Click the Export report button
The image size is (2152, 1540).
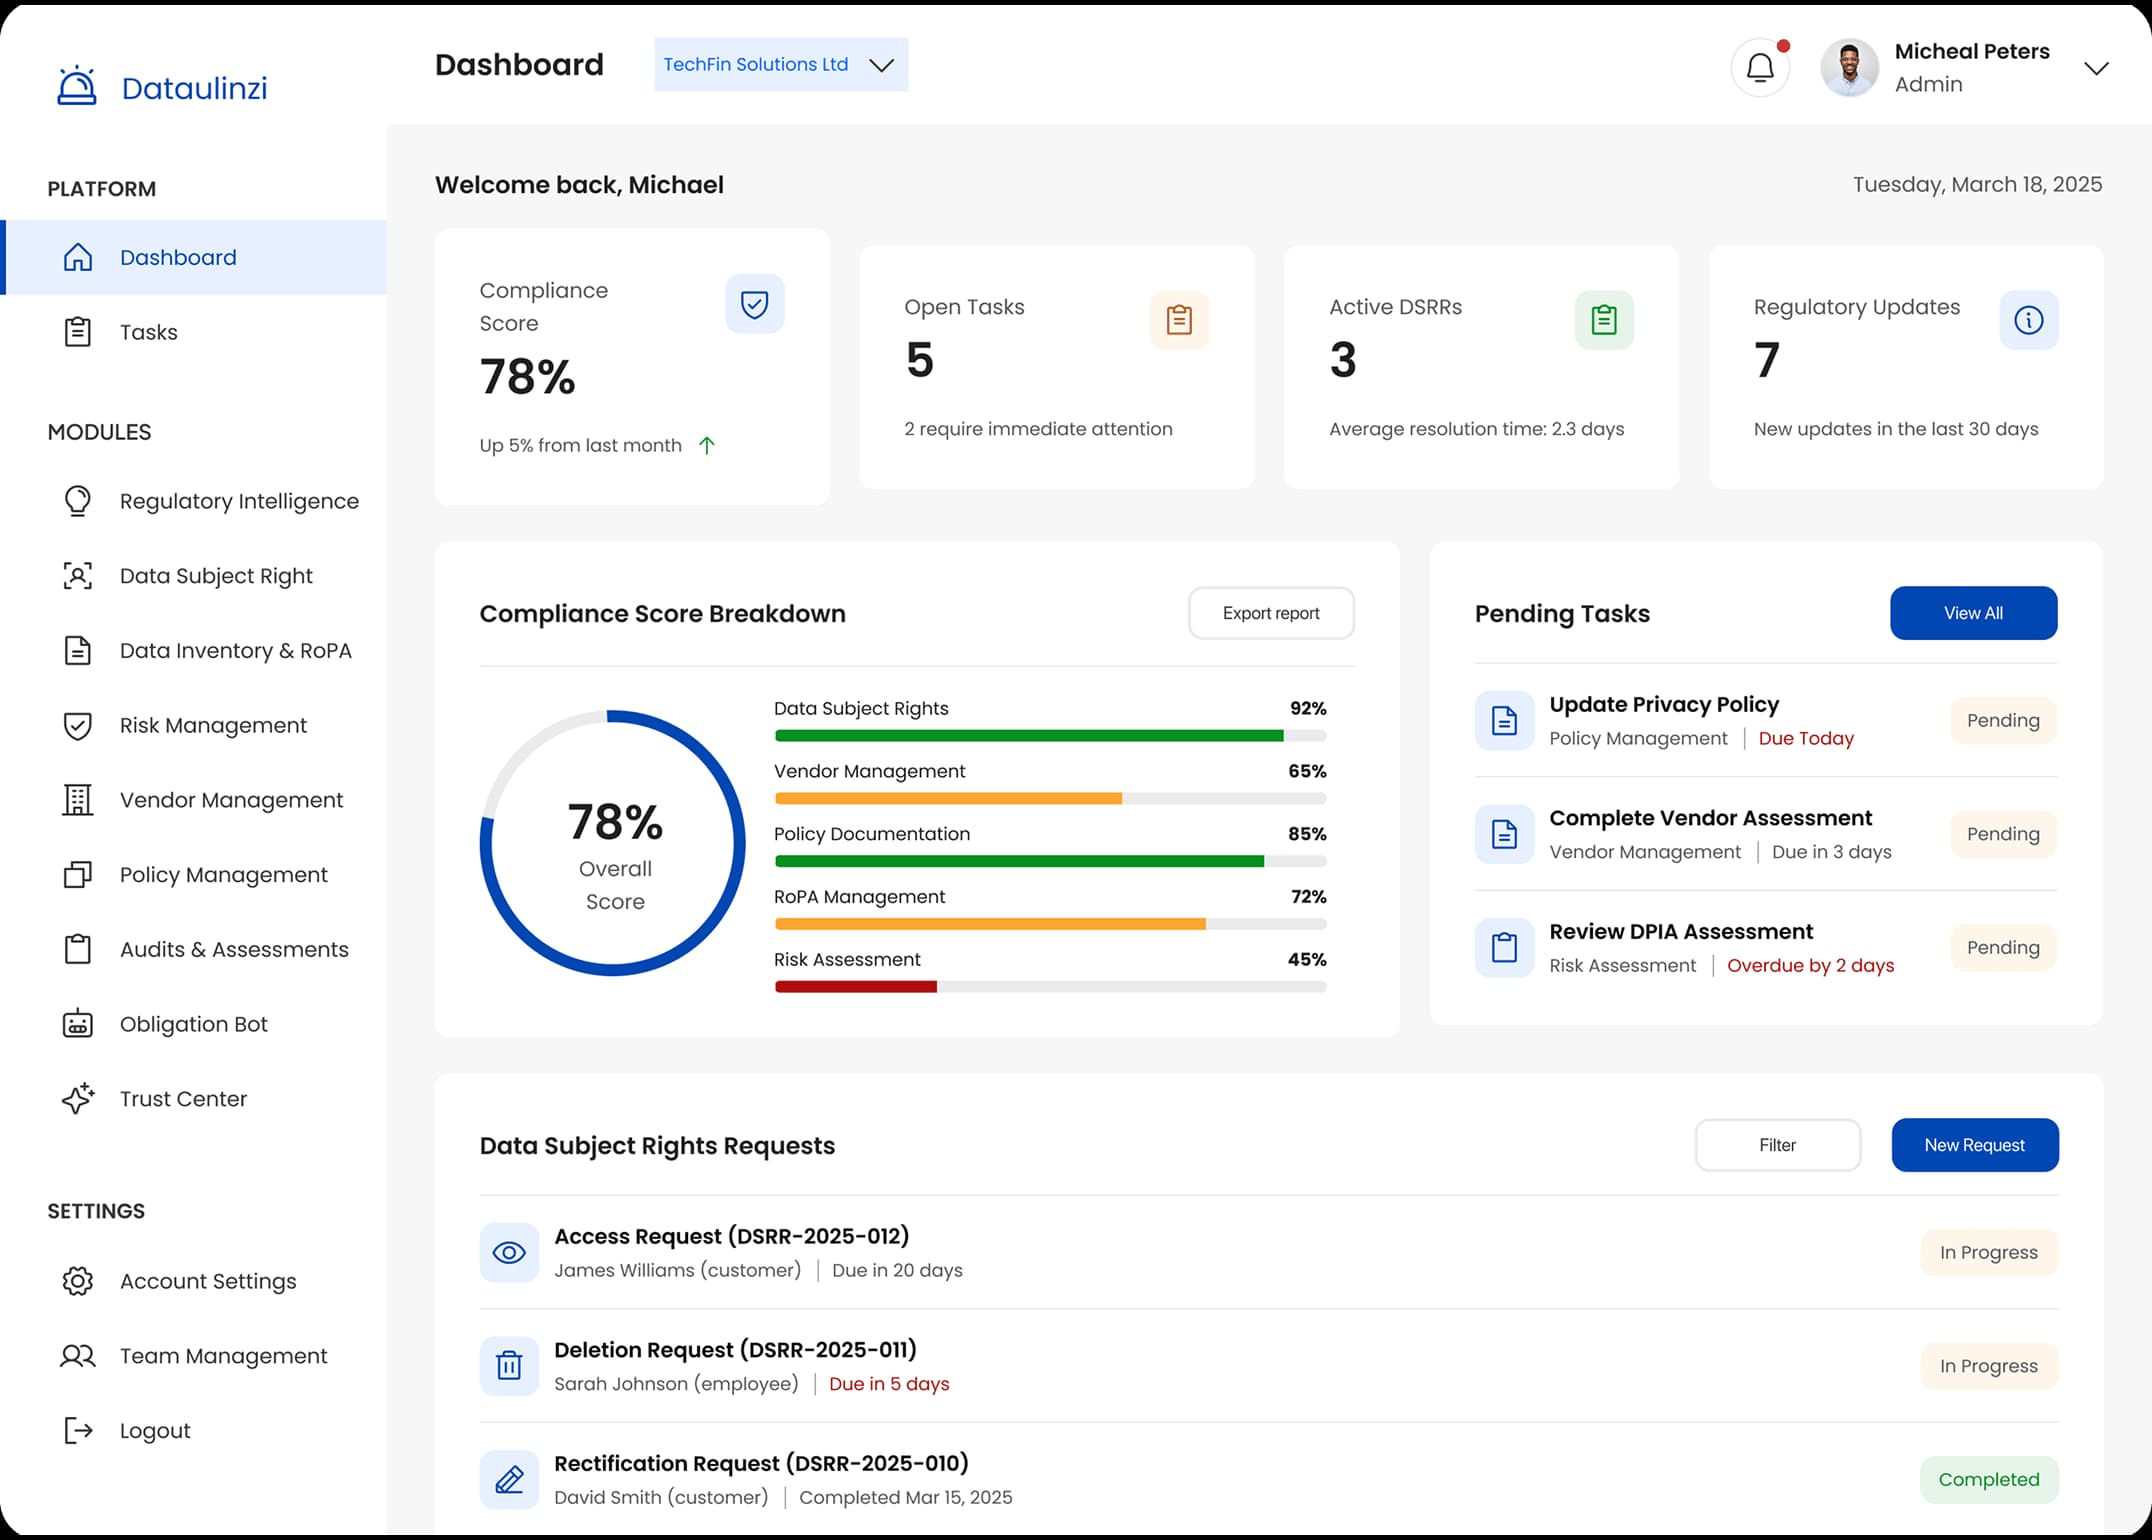(1271, 613)
